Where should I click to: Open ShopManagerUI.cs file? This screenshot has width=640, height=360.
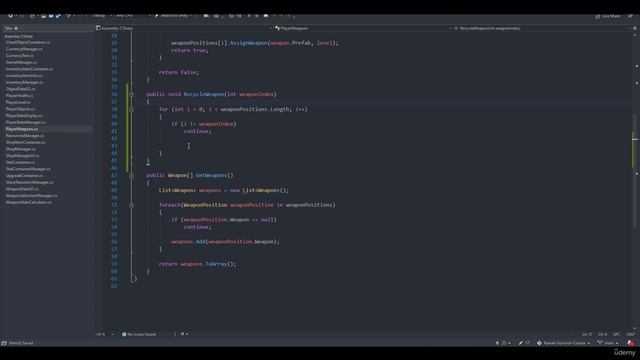click(22, 156)
